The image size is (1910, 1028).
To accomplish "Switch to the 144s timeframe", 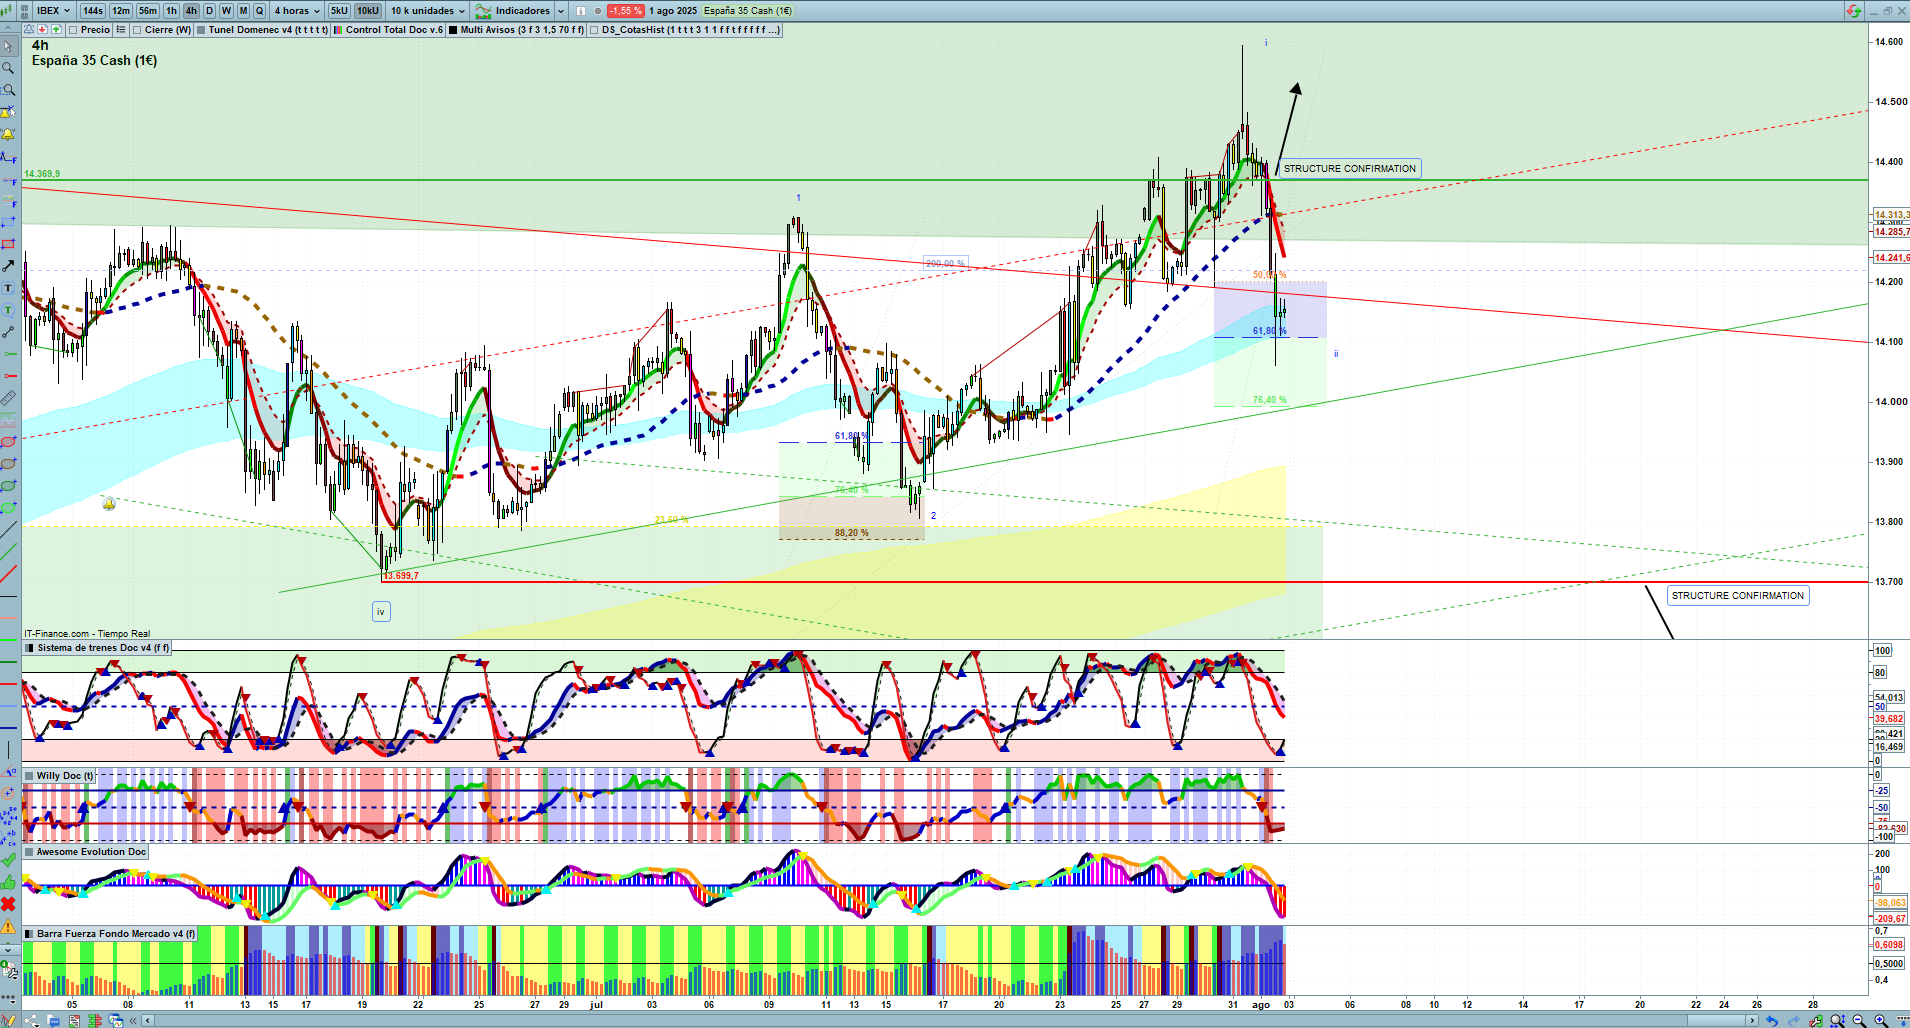I will coord(93,11).
